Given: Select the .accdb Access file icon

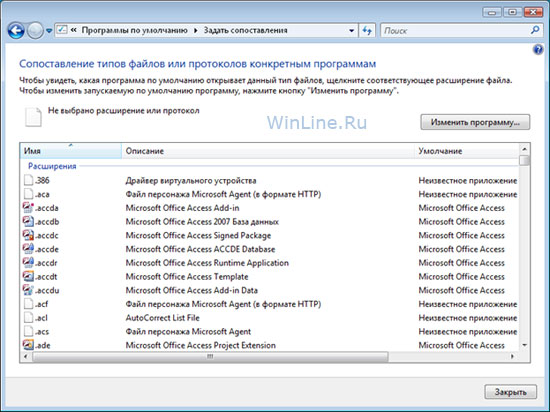Looking at the screenshot, I should pyautogui.click(x=28, y=222).
